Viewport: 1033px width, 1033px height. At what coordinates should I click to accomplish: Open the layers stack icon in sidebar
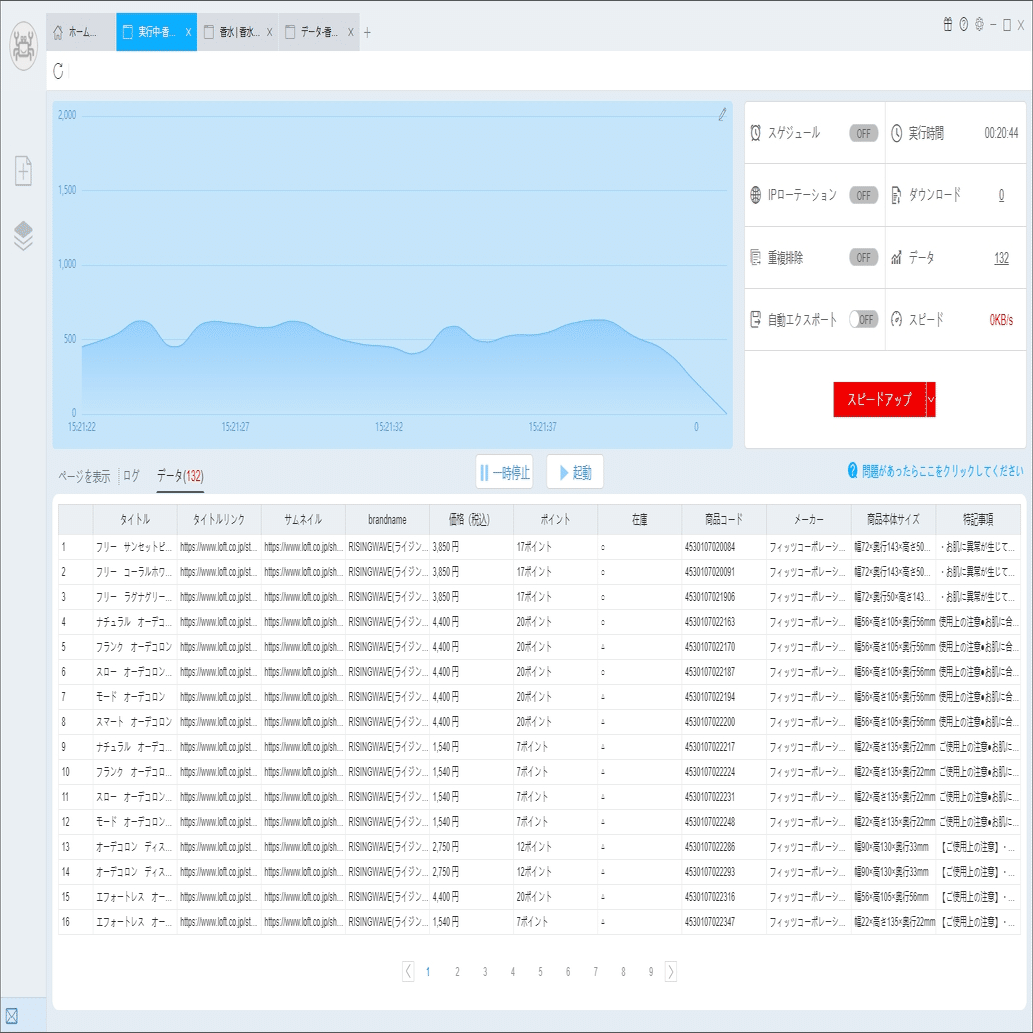[x=23, y=235]
